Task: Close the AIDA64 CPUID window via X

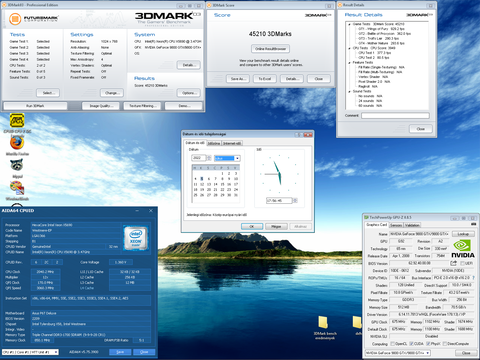Action: [151, 211]
